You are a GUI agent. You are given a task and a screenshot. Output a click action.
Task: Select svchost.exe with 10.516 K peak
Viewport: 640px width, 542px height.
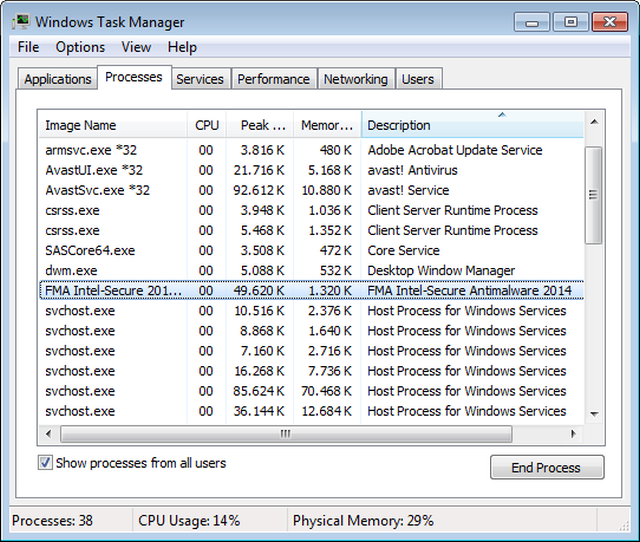click(311, 311)
